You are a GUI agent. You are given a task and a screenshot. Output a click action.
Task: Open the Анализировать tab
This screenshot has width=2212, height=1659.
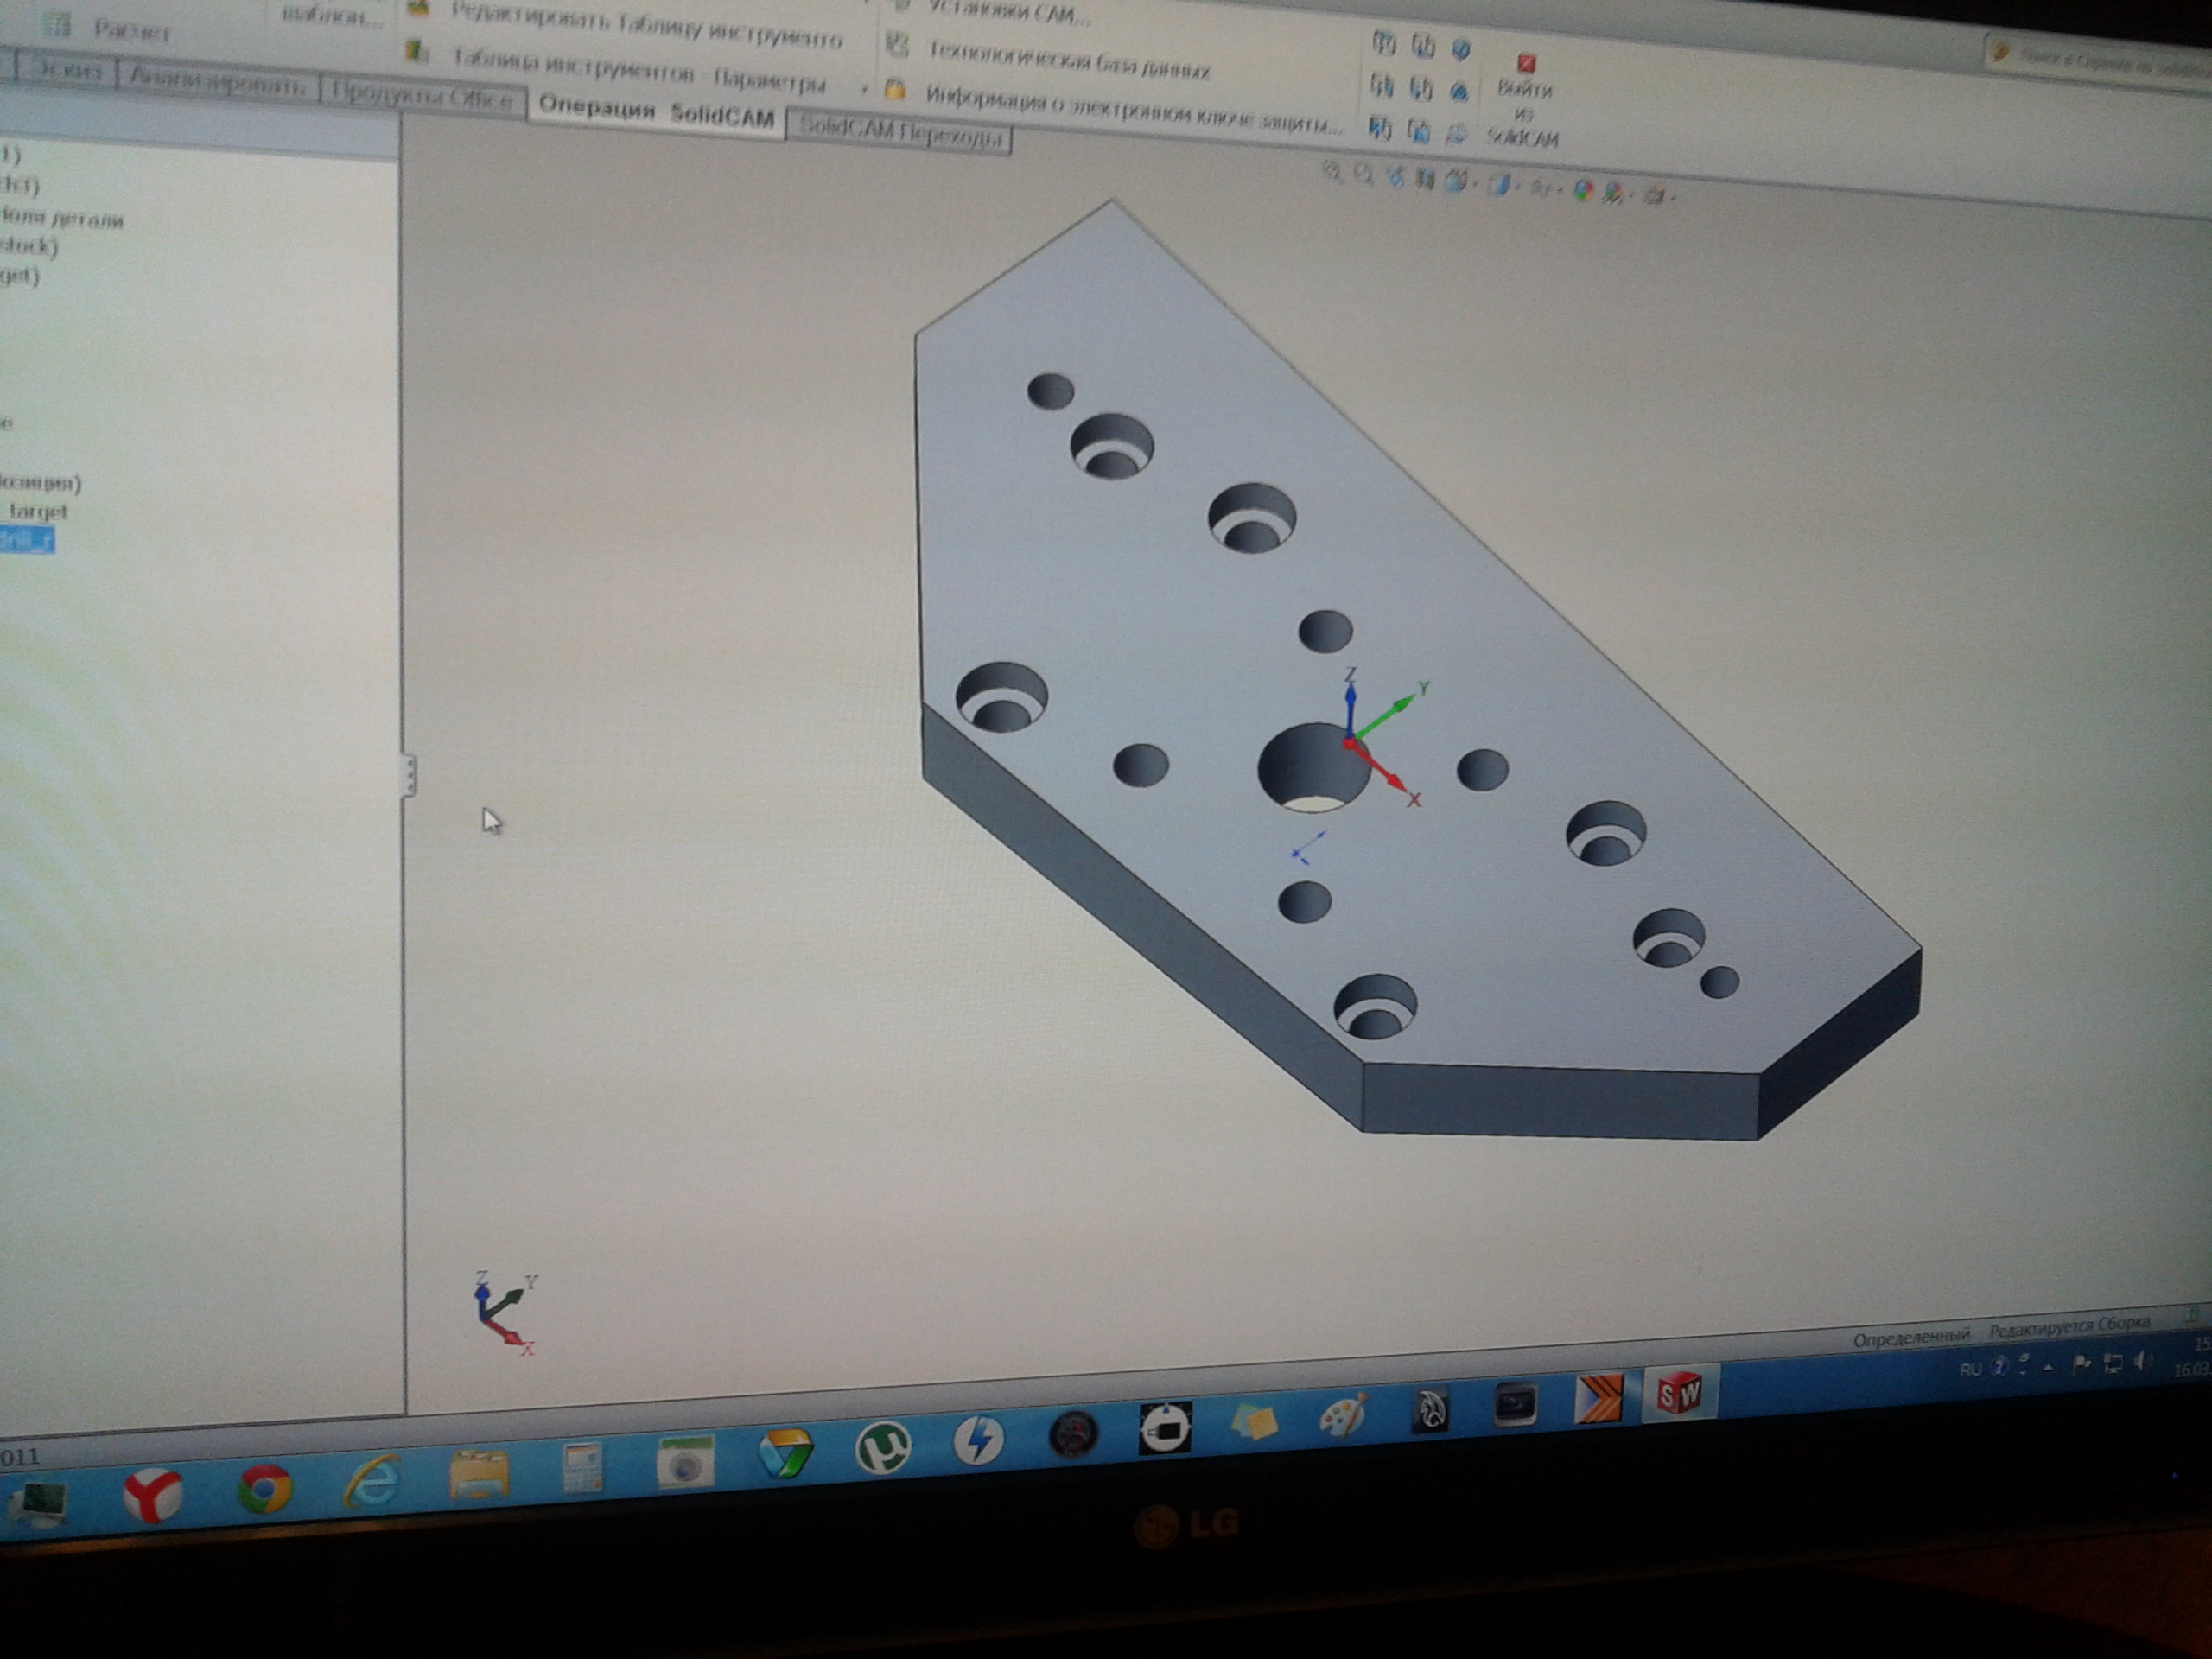coord(217,83)
